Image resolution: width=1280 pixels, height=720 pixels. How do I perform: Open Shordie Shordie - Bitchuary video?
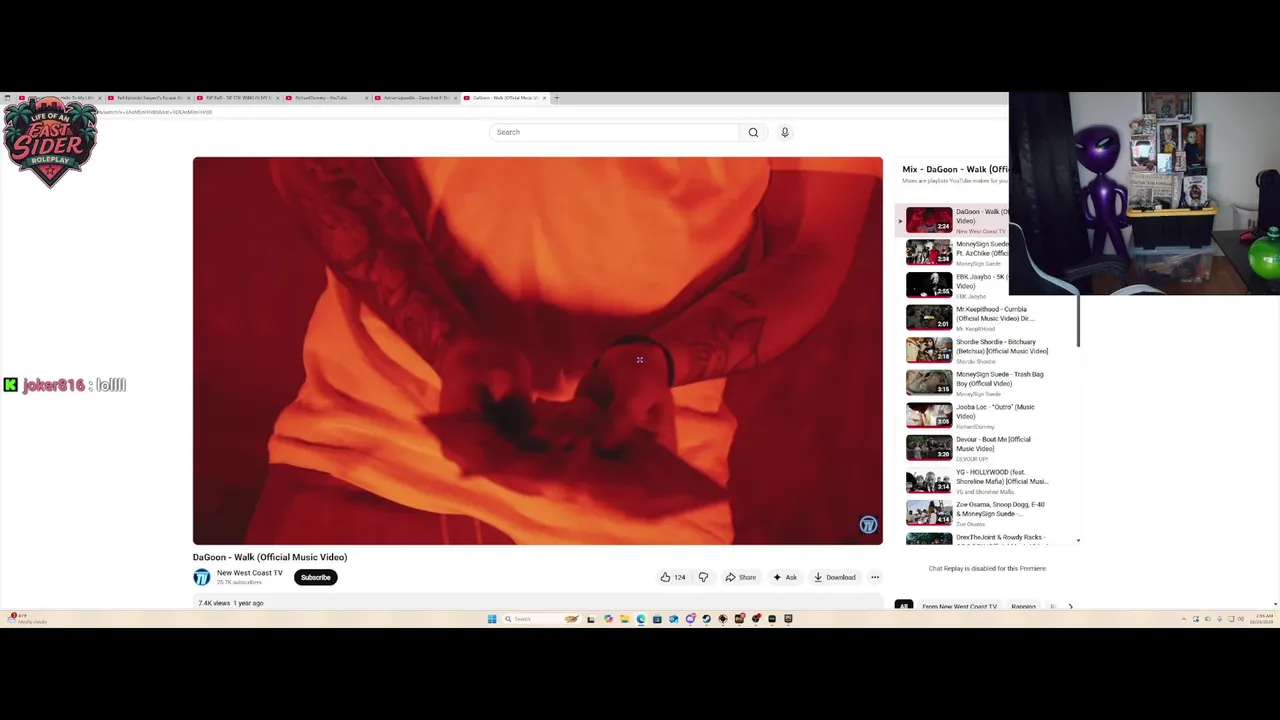click(x=1002, y=347)
